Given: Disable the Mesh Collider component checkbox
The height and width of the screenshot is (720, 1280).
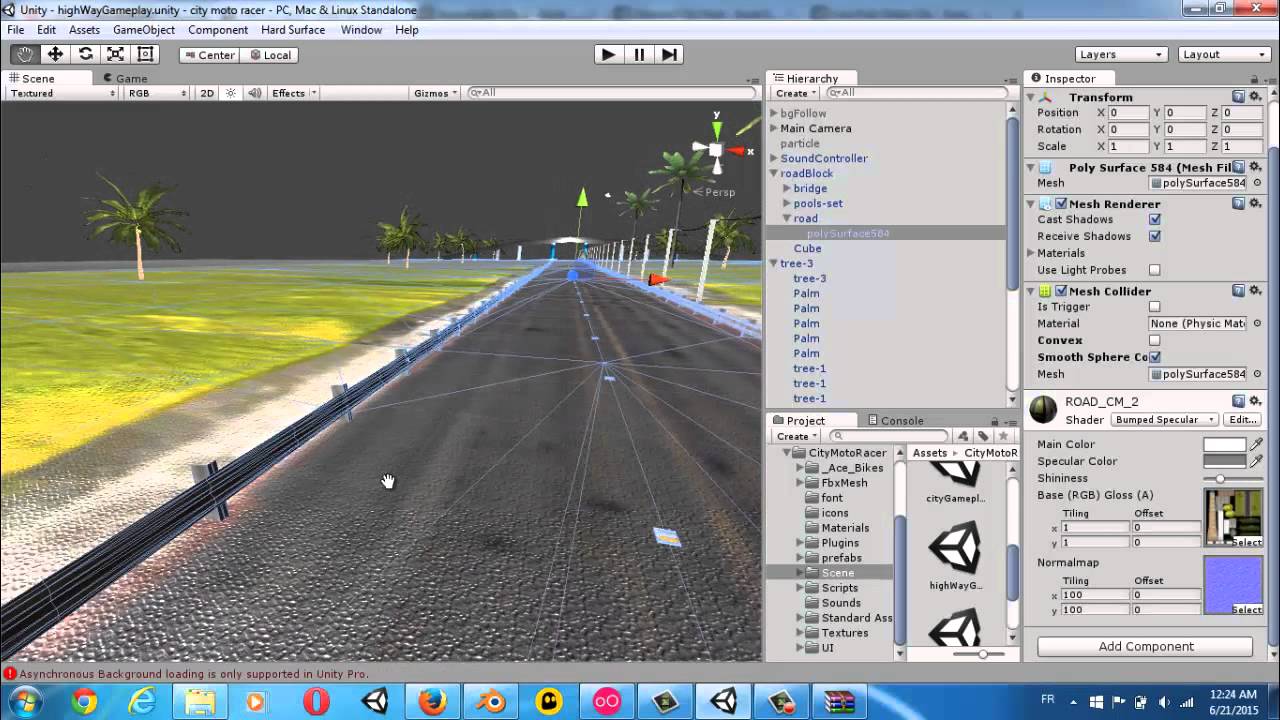Looking at the screenshot, I should point(1061,291).
